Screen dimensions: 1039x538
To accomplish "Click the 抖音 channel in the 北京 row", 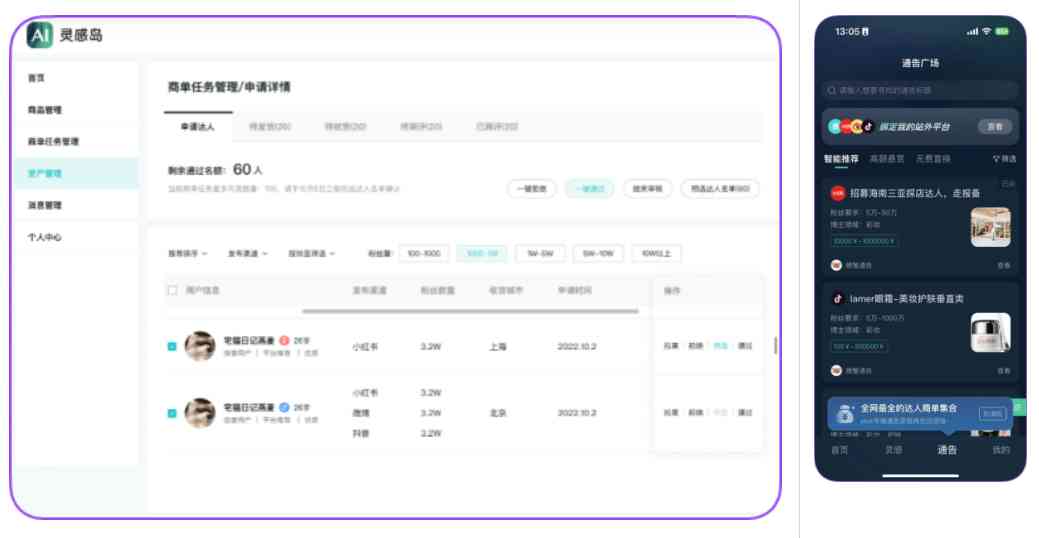I will [x=361, y=433].
